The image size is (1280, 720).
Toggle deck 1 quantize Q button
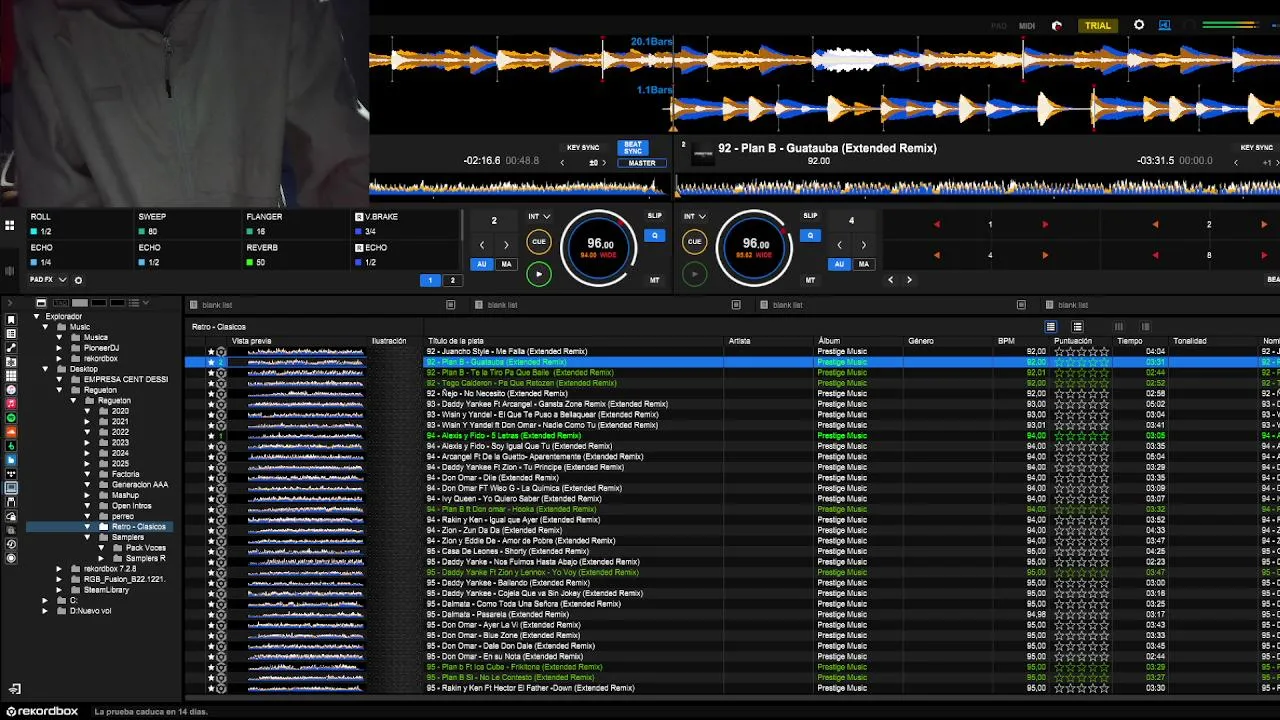(x=655, y=236)
